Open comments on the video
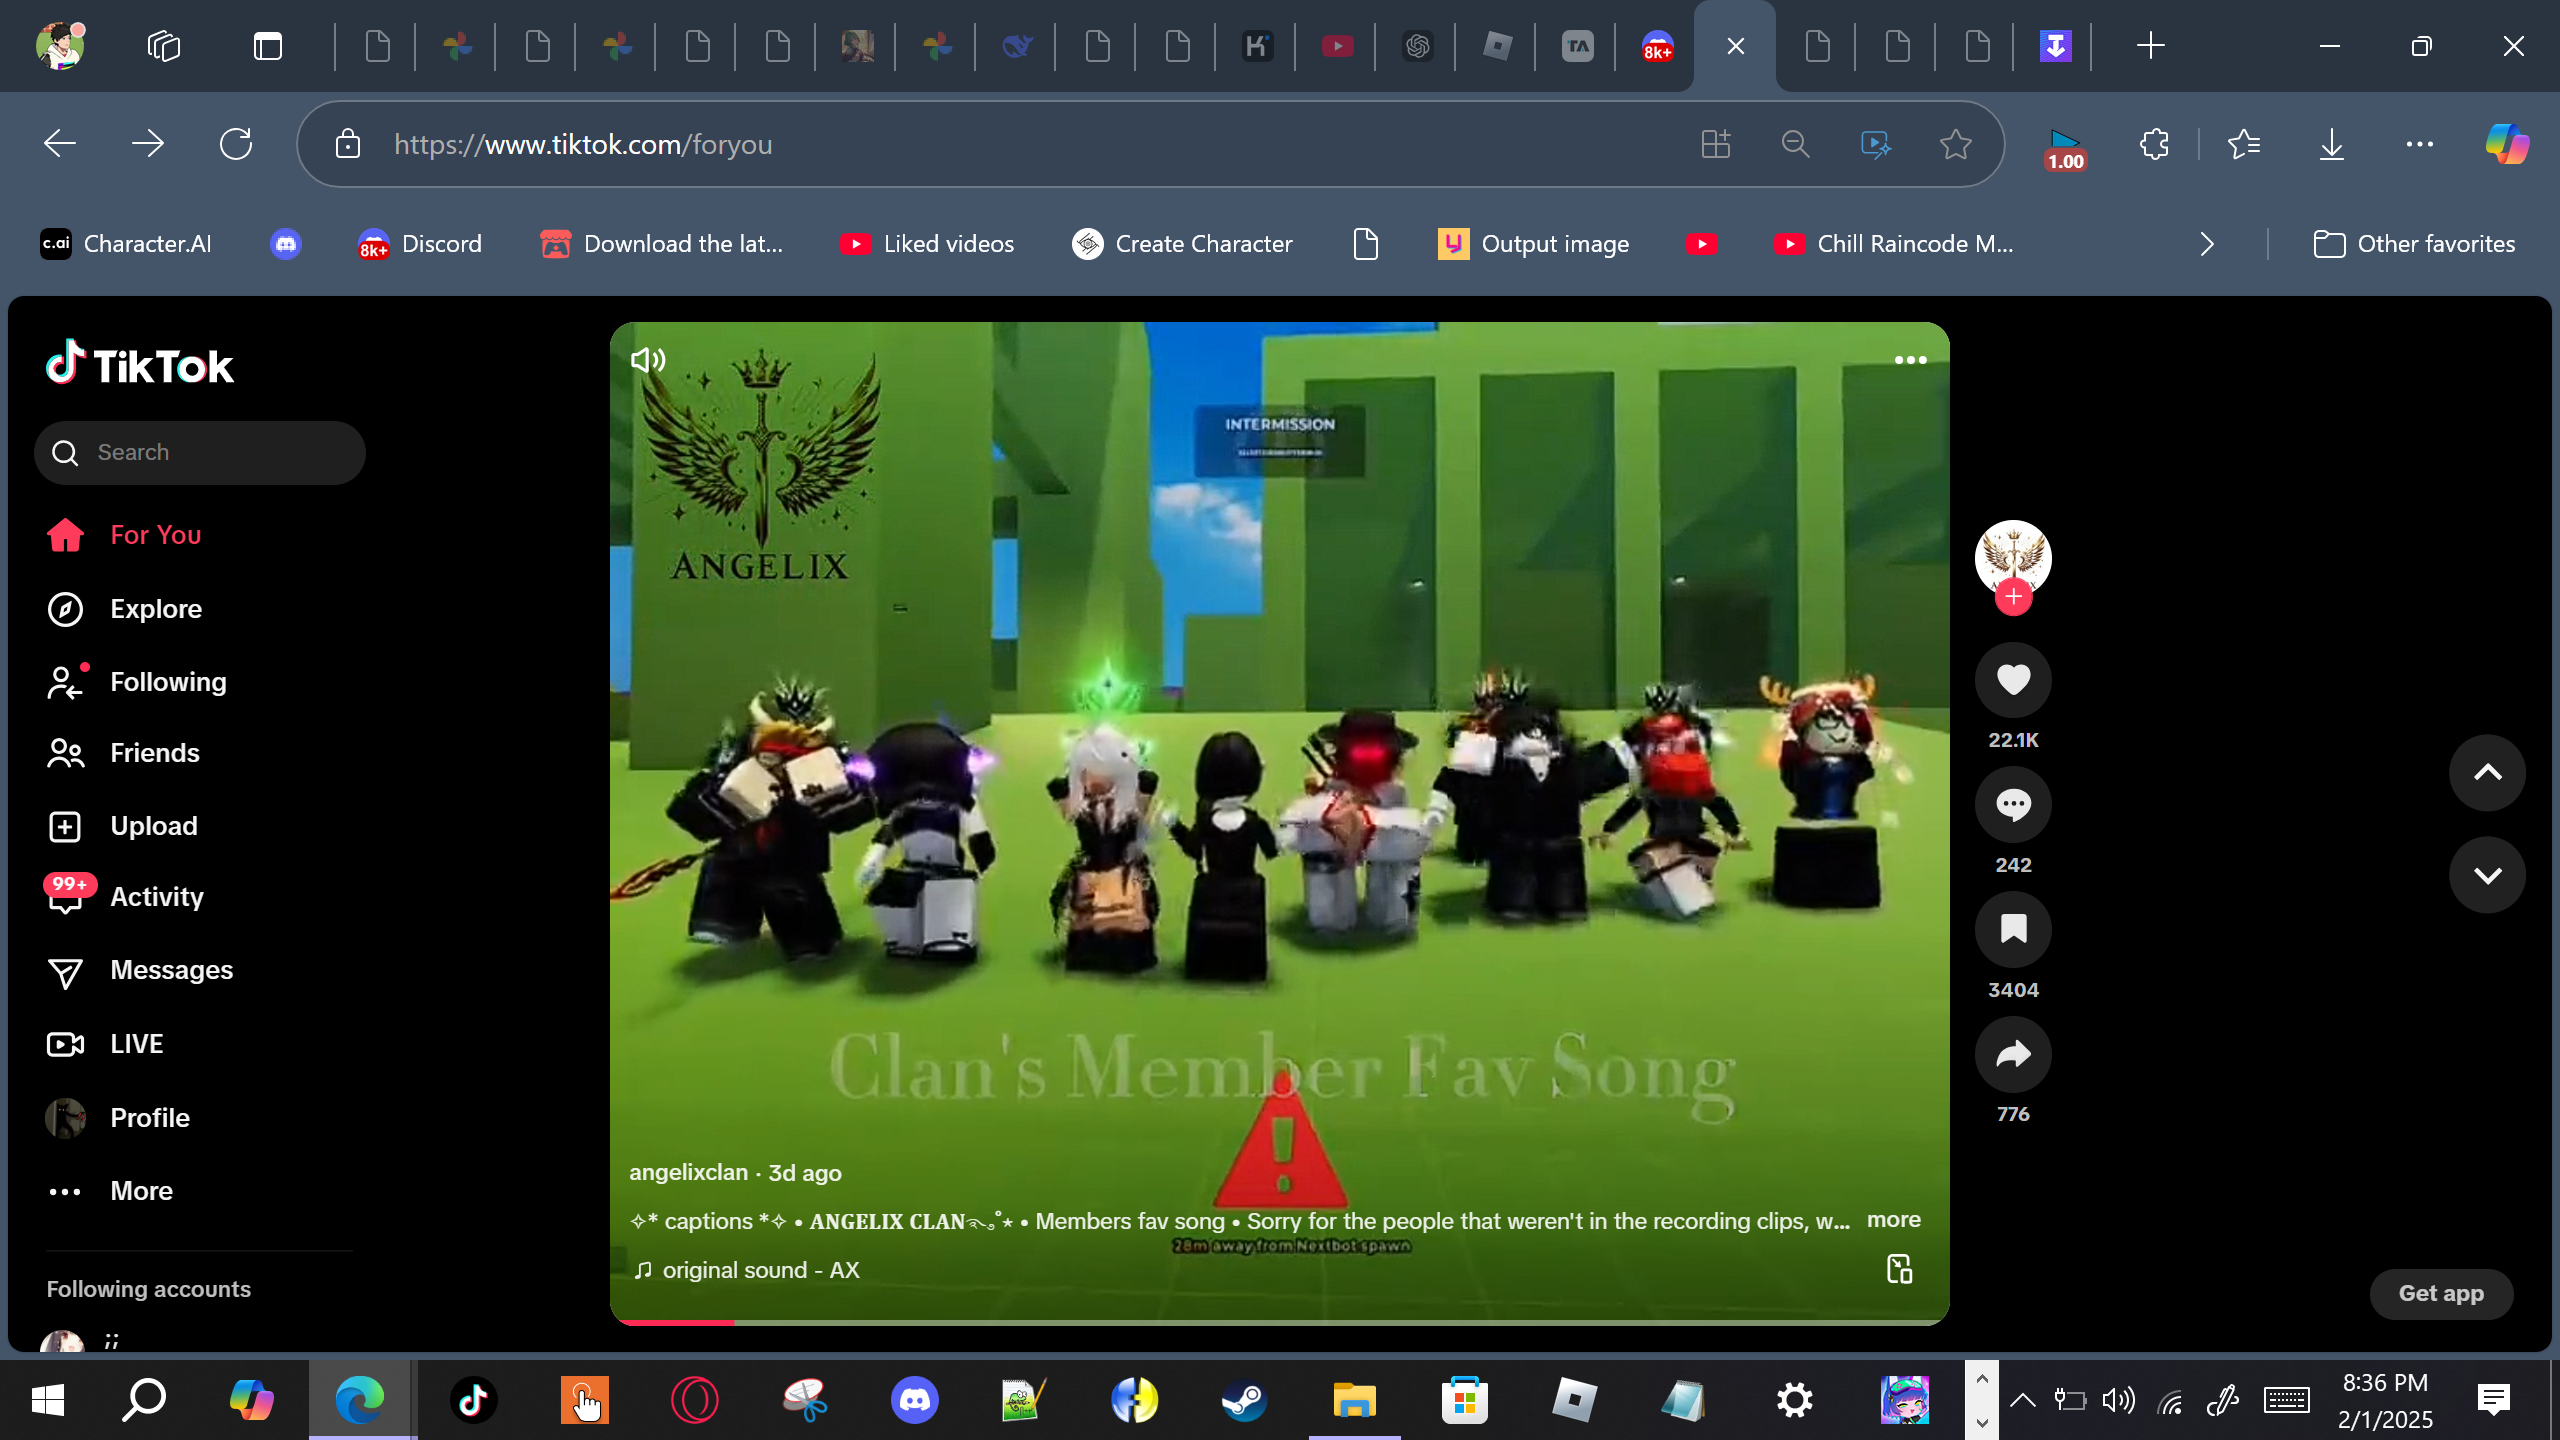This screenshot has width=2560, height=1440. point(2012,805)
